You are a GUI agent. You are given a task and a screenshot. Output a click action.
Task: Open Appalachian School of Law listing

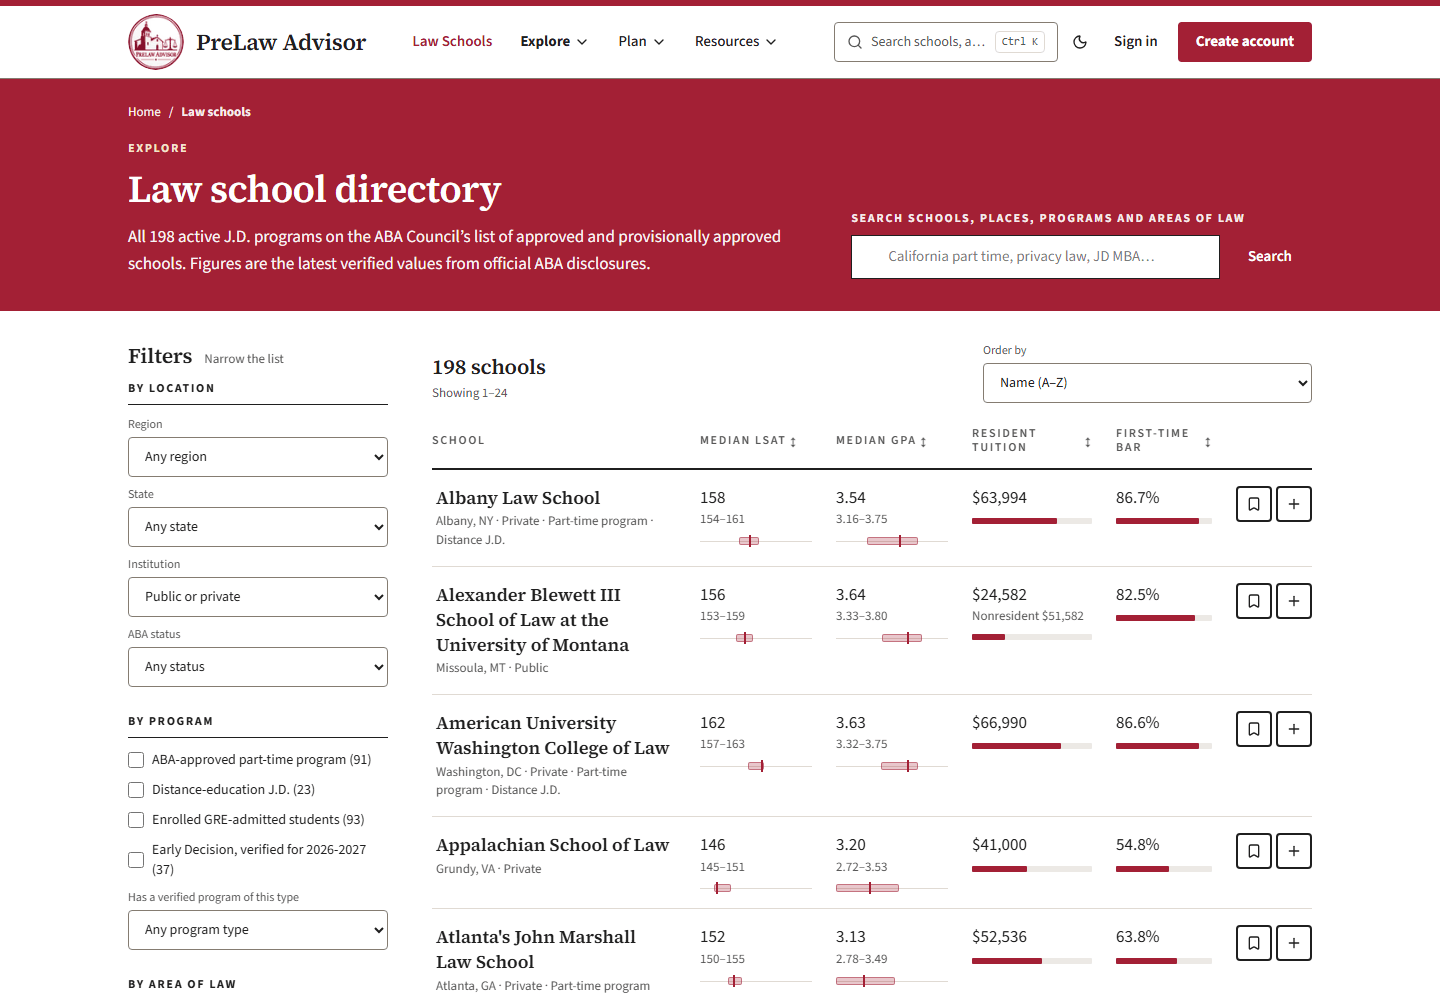click(552, 845)
